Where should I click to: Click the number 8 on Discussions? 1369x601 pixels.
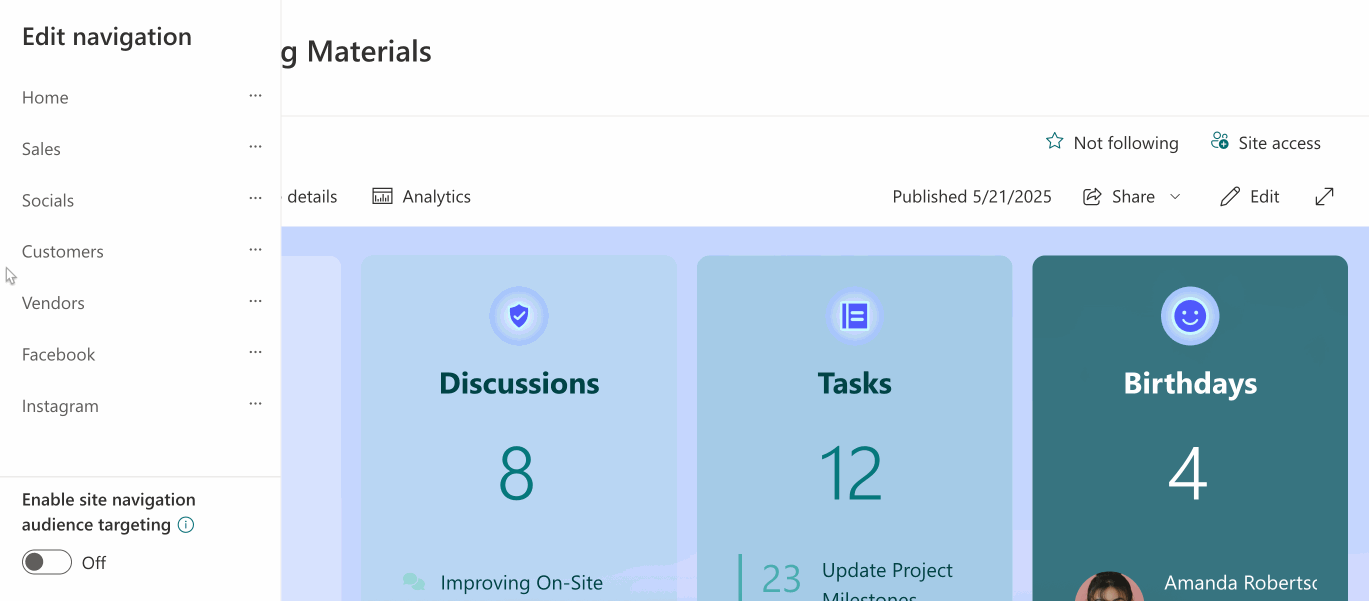pos(517,472)
